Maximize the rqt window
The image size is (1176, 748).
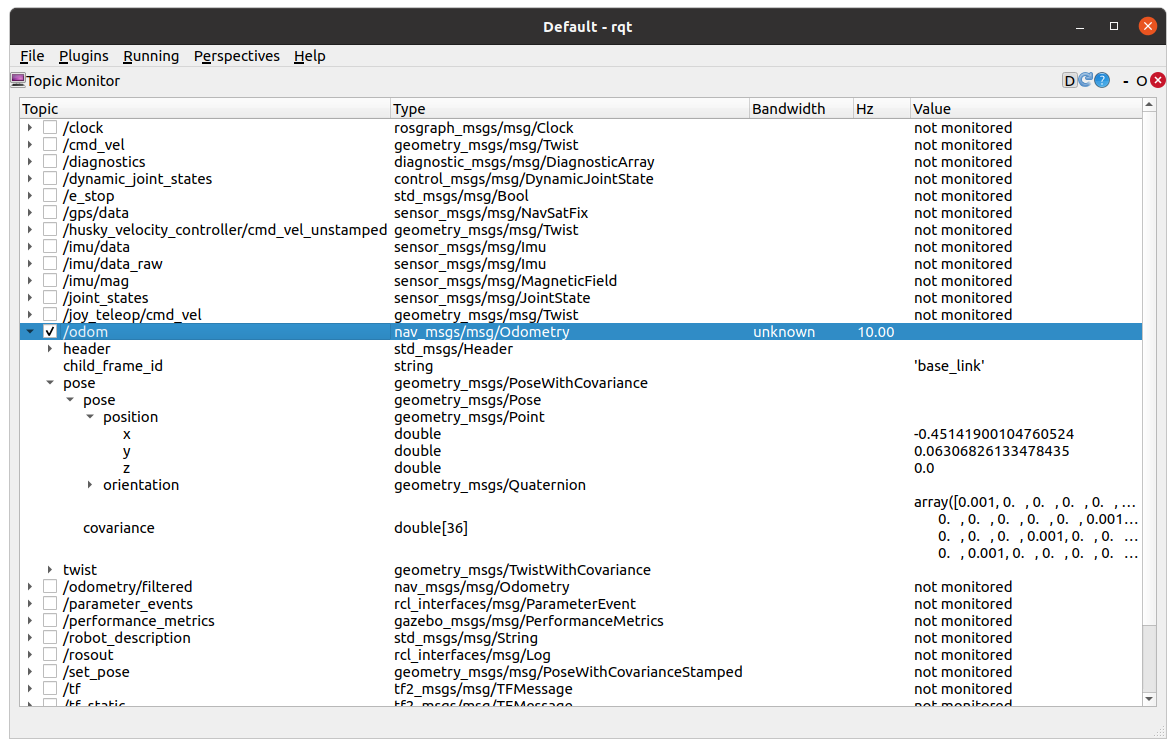point(1114,26)
